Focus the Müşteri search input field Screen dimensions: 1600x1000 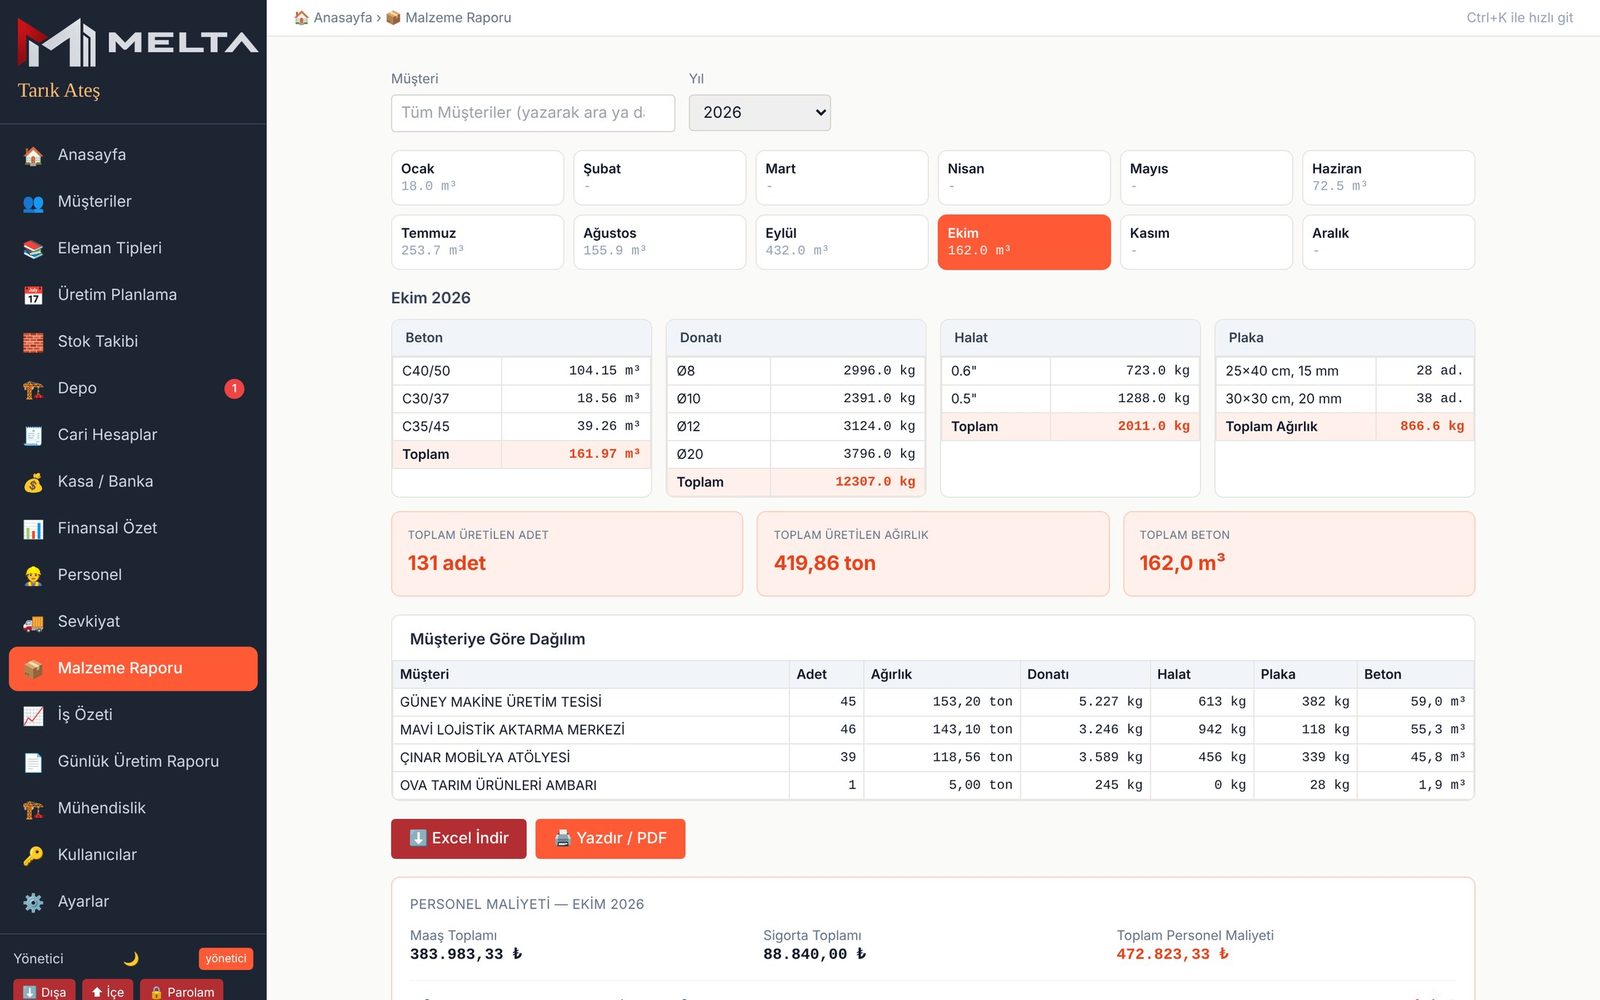point(533,113)
